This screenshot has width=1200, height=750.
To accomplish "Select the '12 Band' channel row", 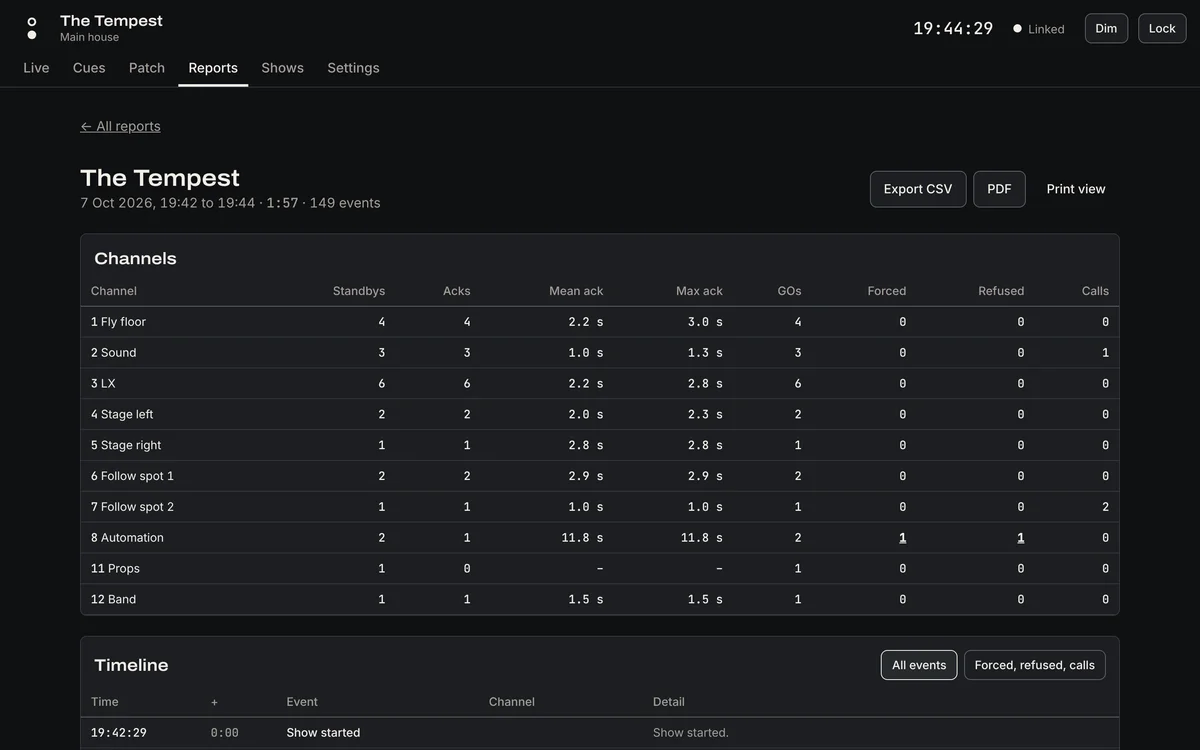I will point(600,600).
